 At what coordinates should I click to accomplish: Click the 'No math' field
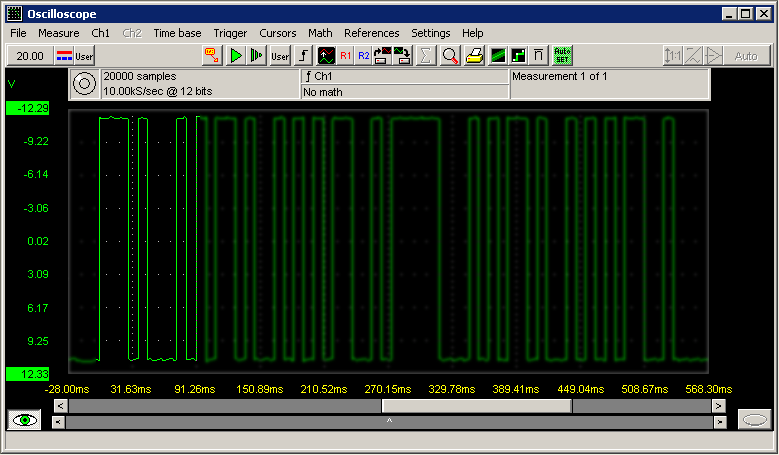click(x=405, y=92)
